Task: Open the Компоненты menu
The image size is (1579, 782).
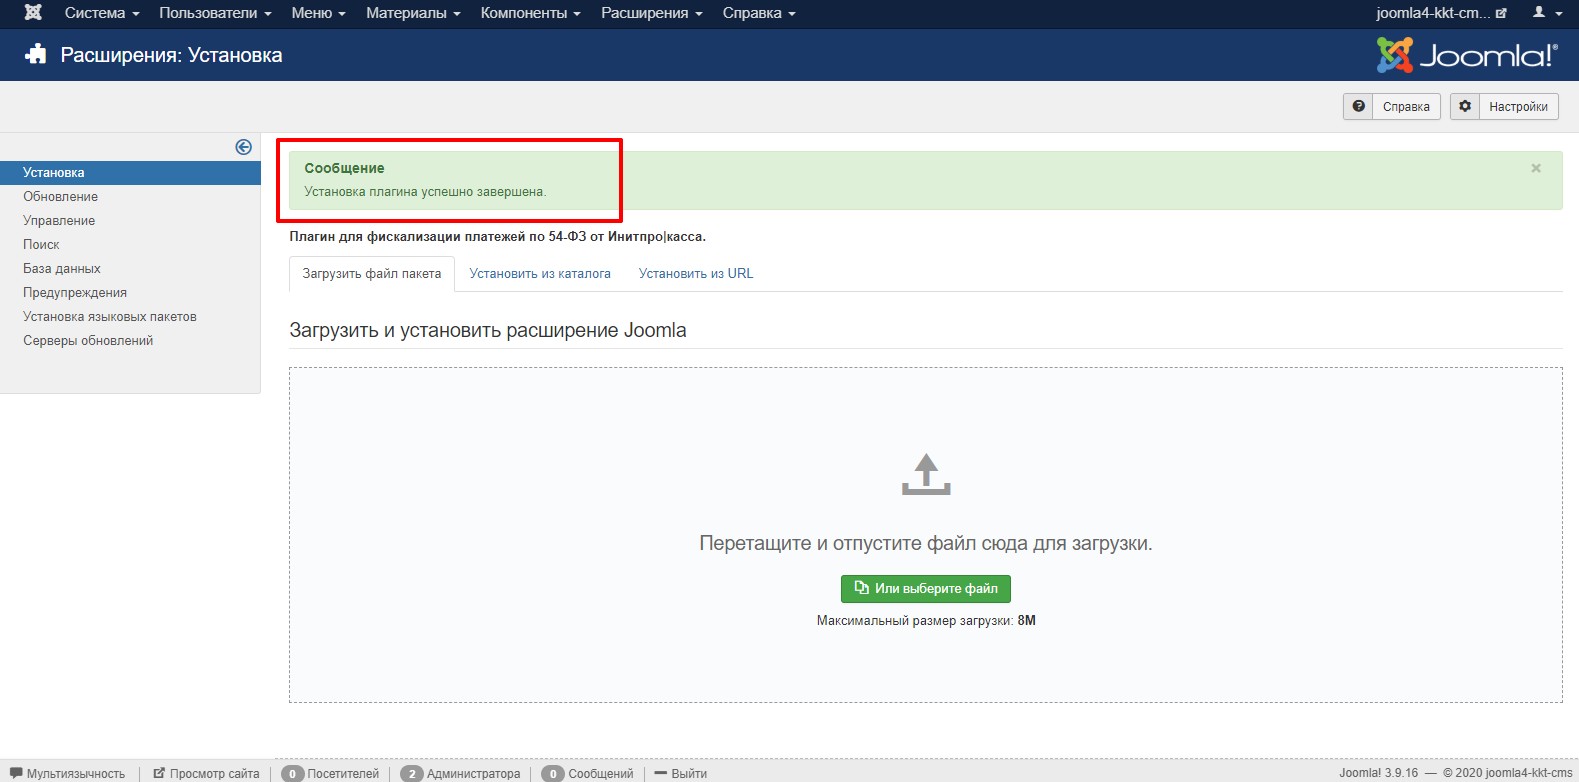Action: (530, 13)
